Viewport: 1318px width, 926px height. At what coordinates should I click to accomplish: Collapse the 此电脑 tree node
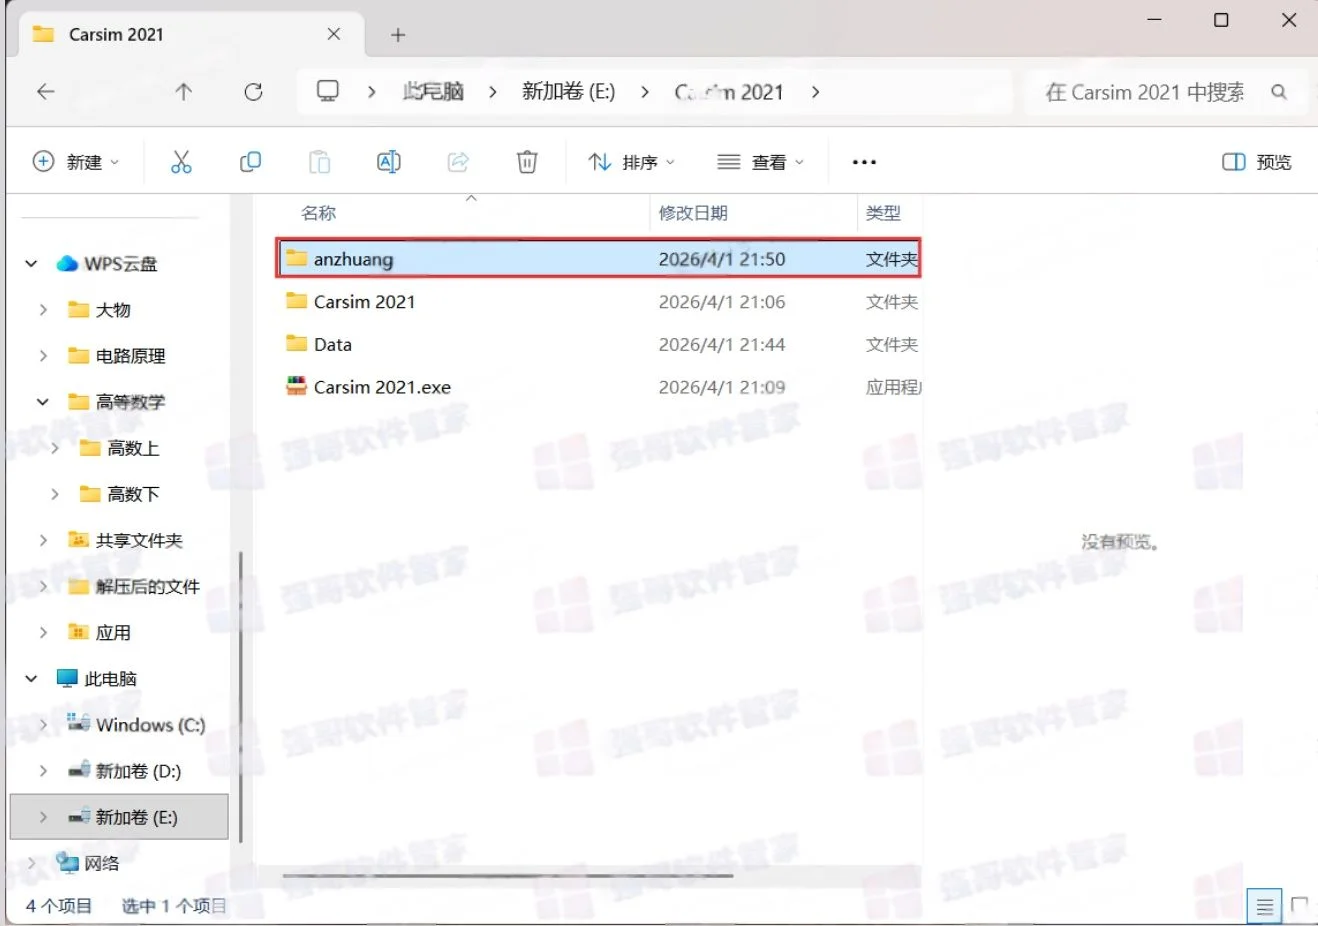point(31,678)
